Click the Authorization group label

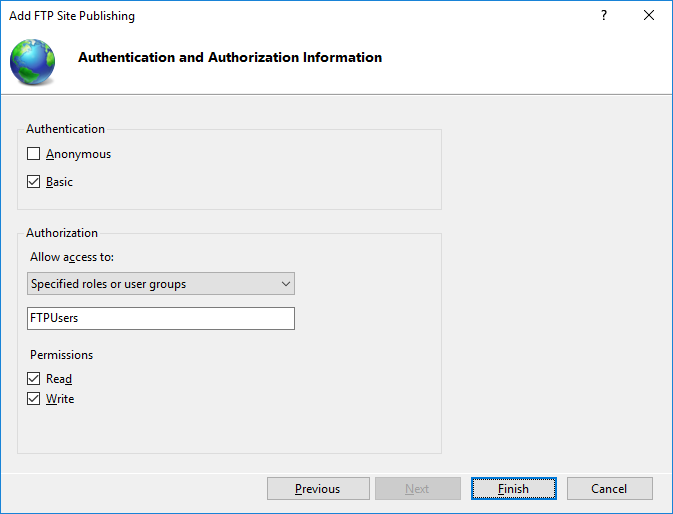pyautogui.click(x=62, y=233)
